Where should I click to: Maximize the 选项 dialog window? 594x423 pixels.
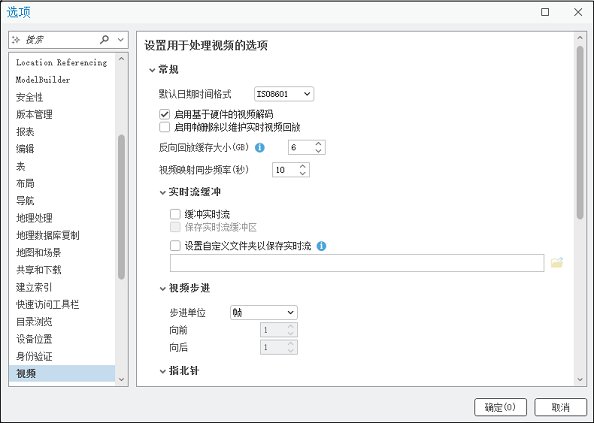(x=545, y=12)
